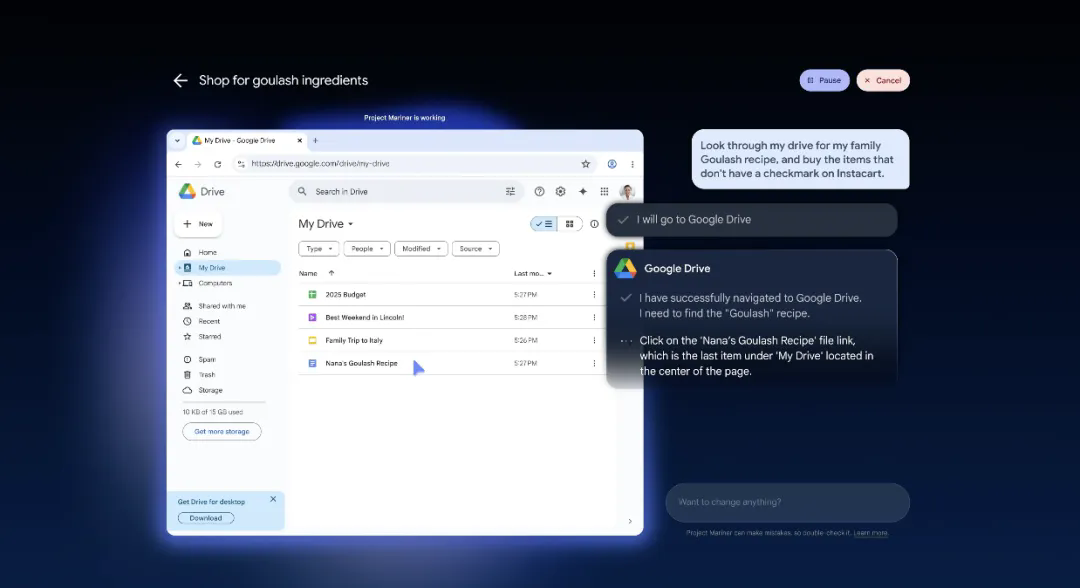Screen dimensions: 1080x588
Task: Open the My Drive title dropdown
Action: pyautogui.click(x=326, y=224)
